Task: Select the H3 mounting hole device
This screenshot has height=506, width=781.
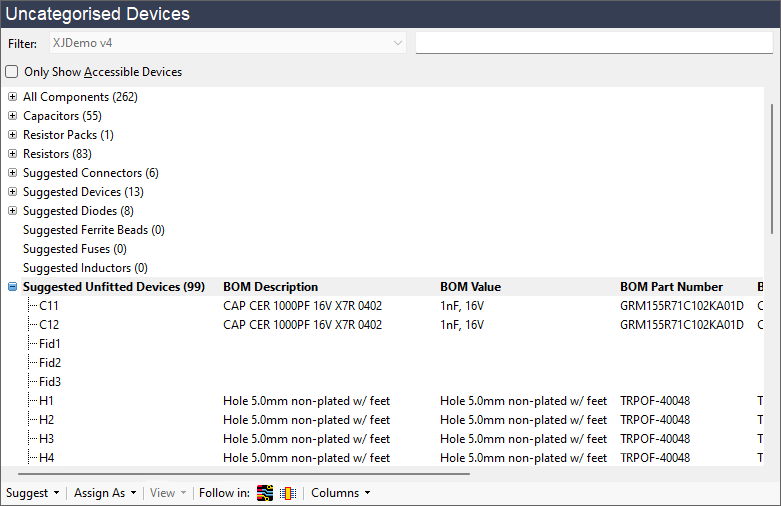Action: pyautogui.click(x=47, y=439)
